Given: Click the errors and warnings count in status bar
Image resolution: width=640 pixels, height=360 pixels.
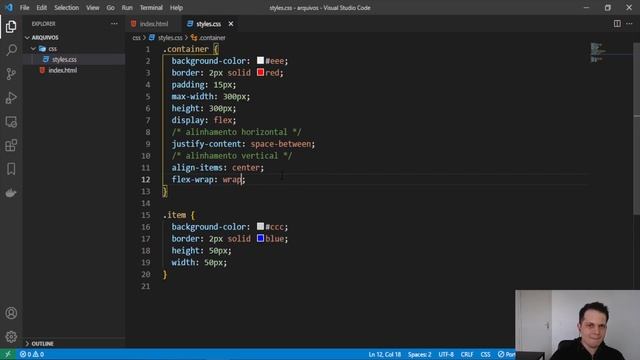Looking at the screenshot, I should (x=32, y=354).
